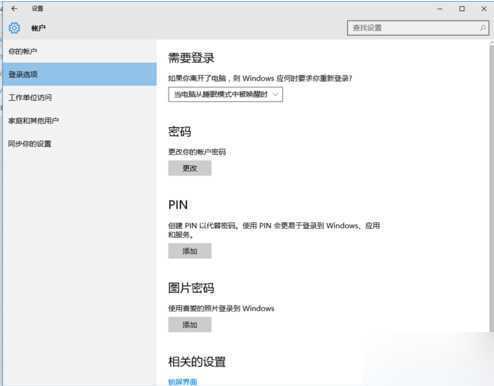Click the 帐户 title next to gear
Screen dimensions: 494x386
pos(39,28)
